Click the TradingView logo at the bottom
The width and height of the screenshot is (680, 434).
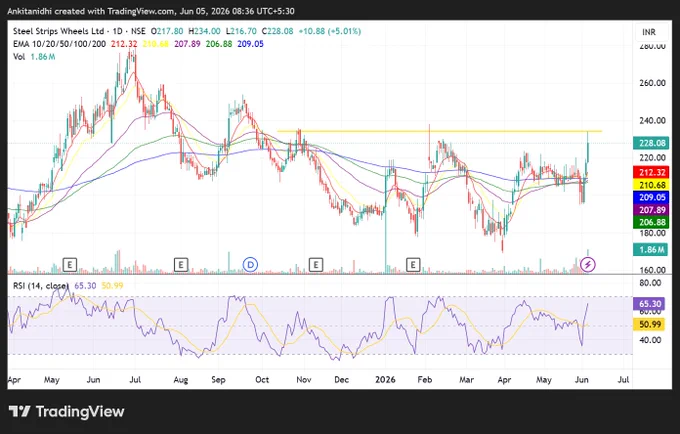coord(66,411)
